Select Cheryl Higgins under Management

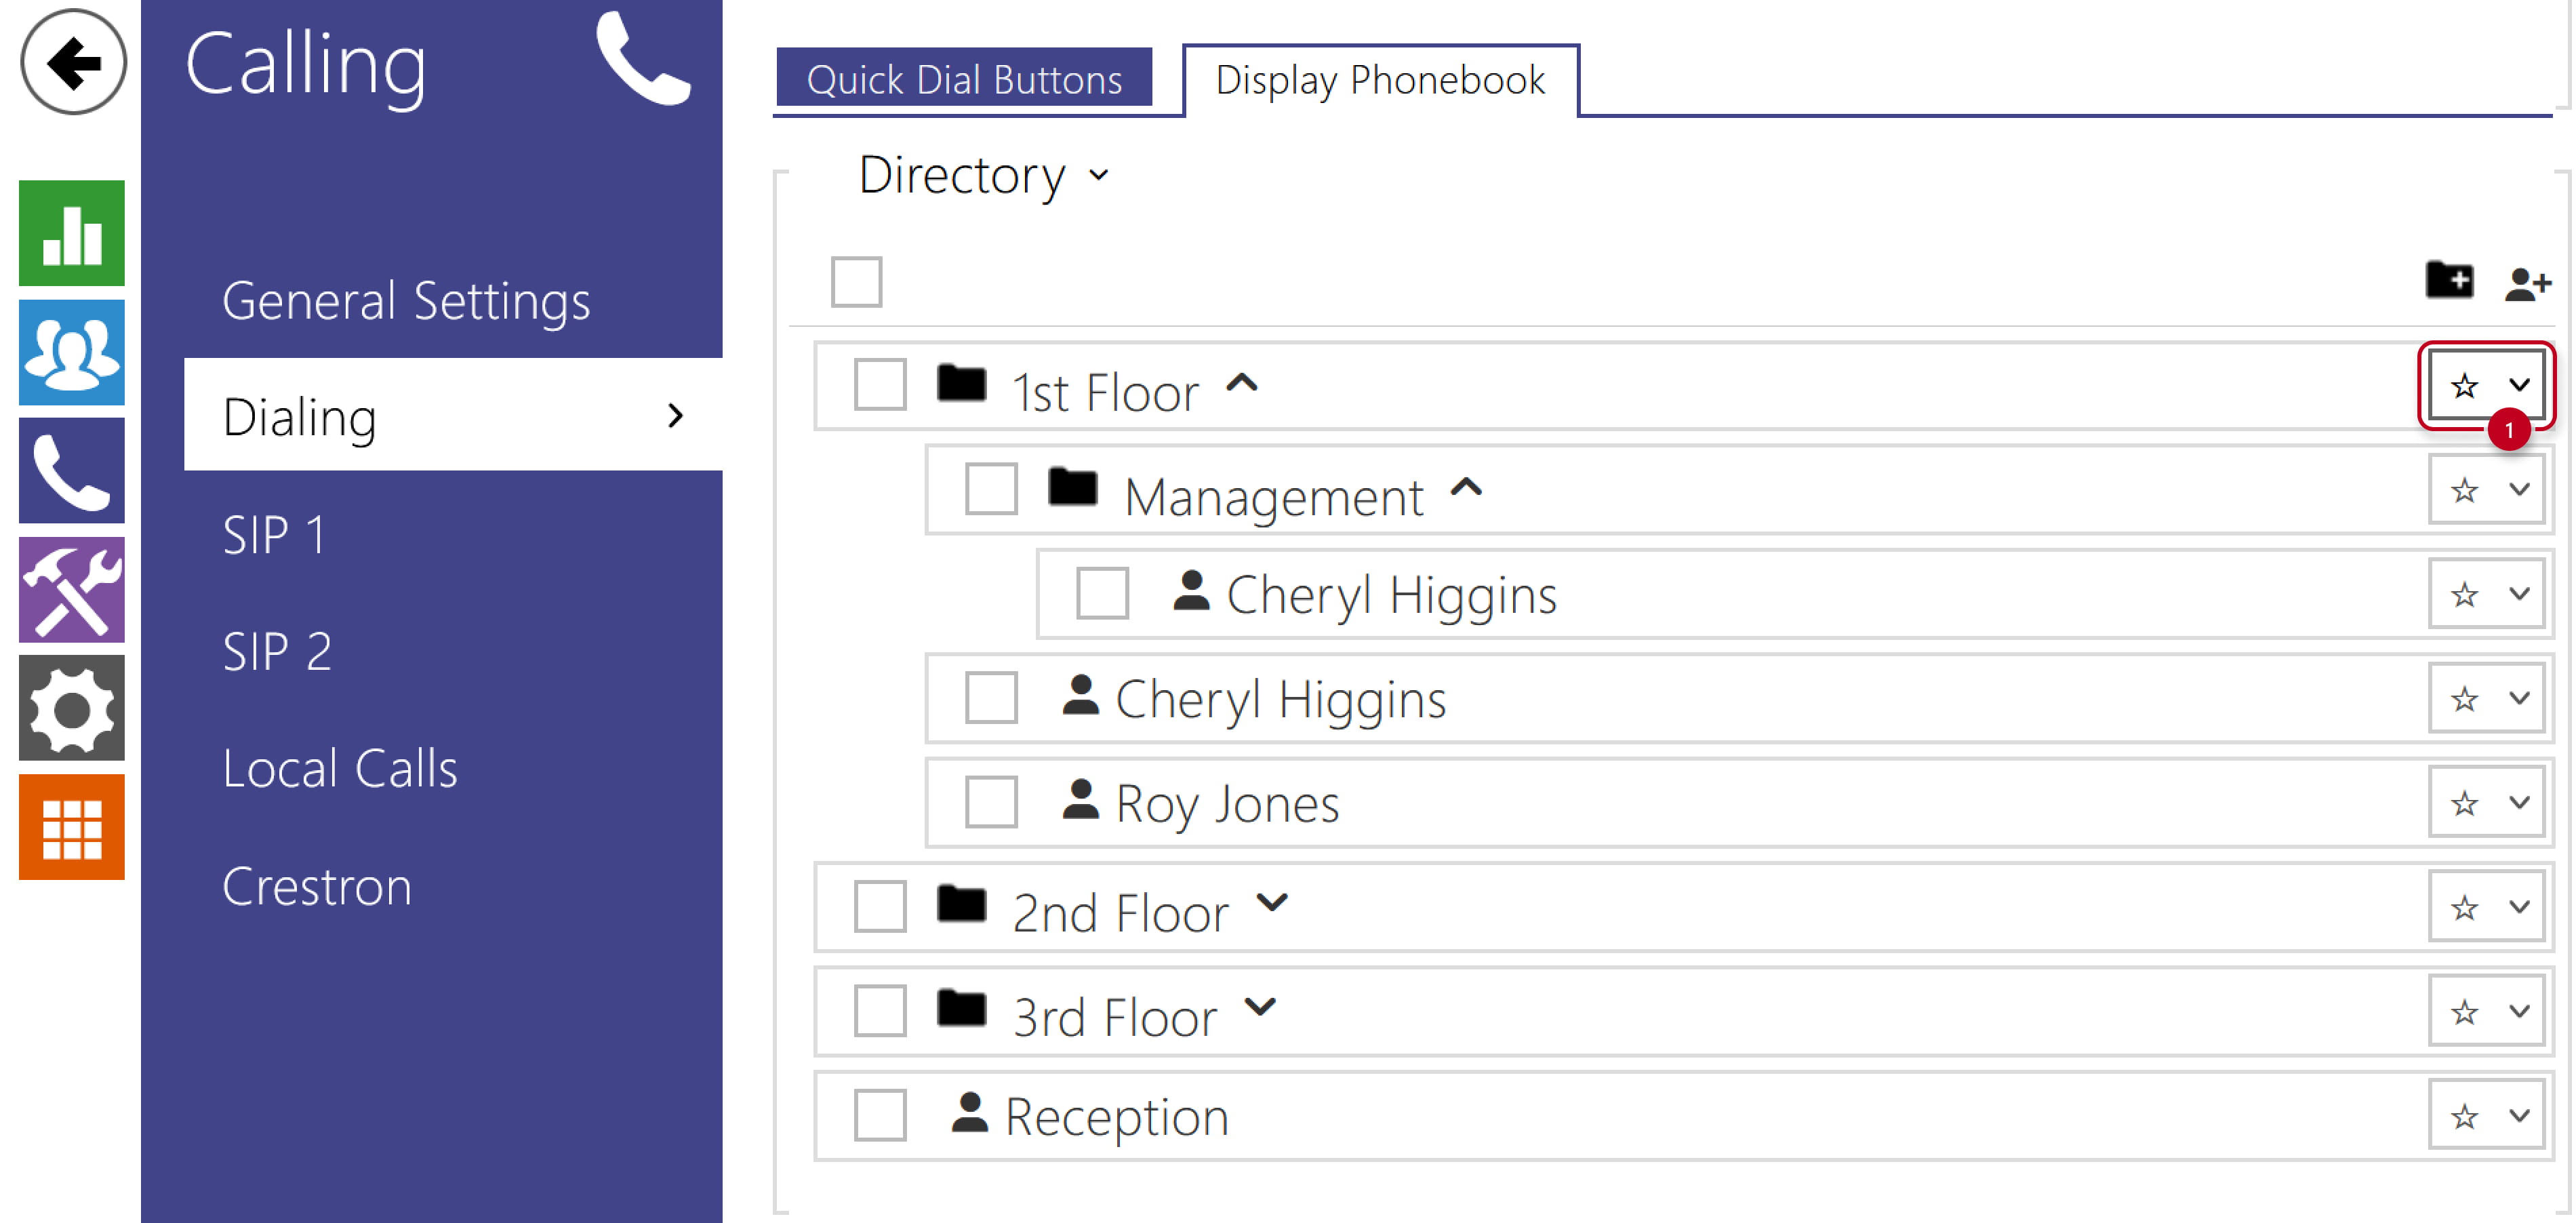click(x=1392, y=596)
